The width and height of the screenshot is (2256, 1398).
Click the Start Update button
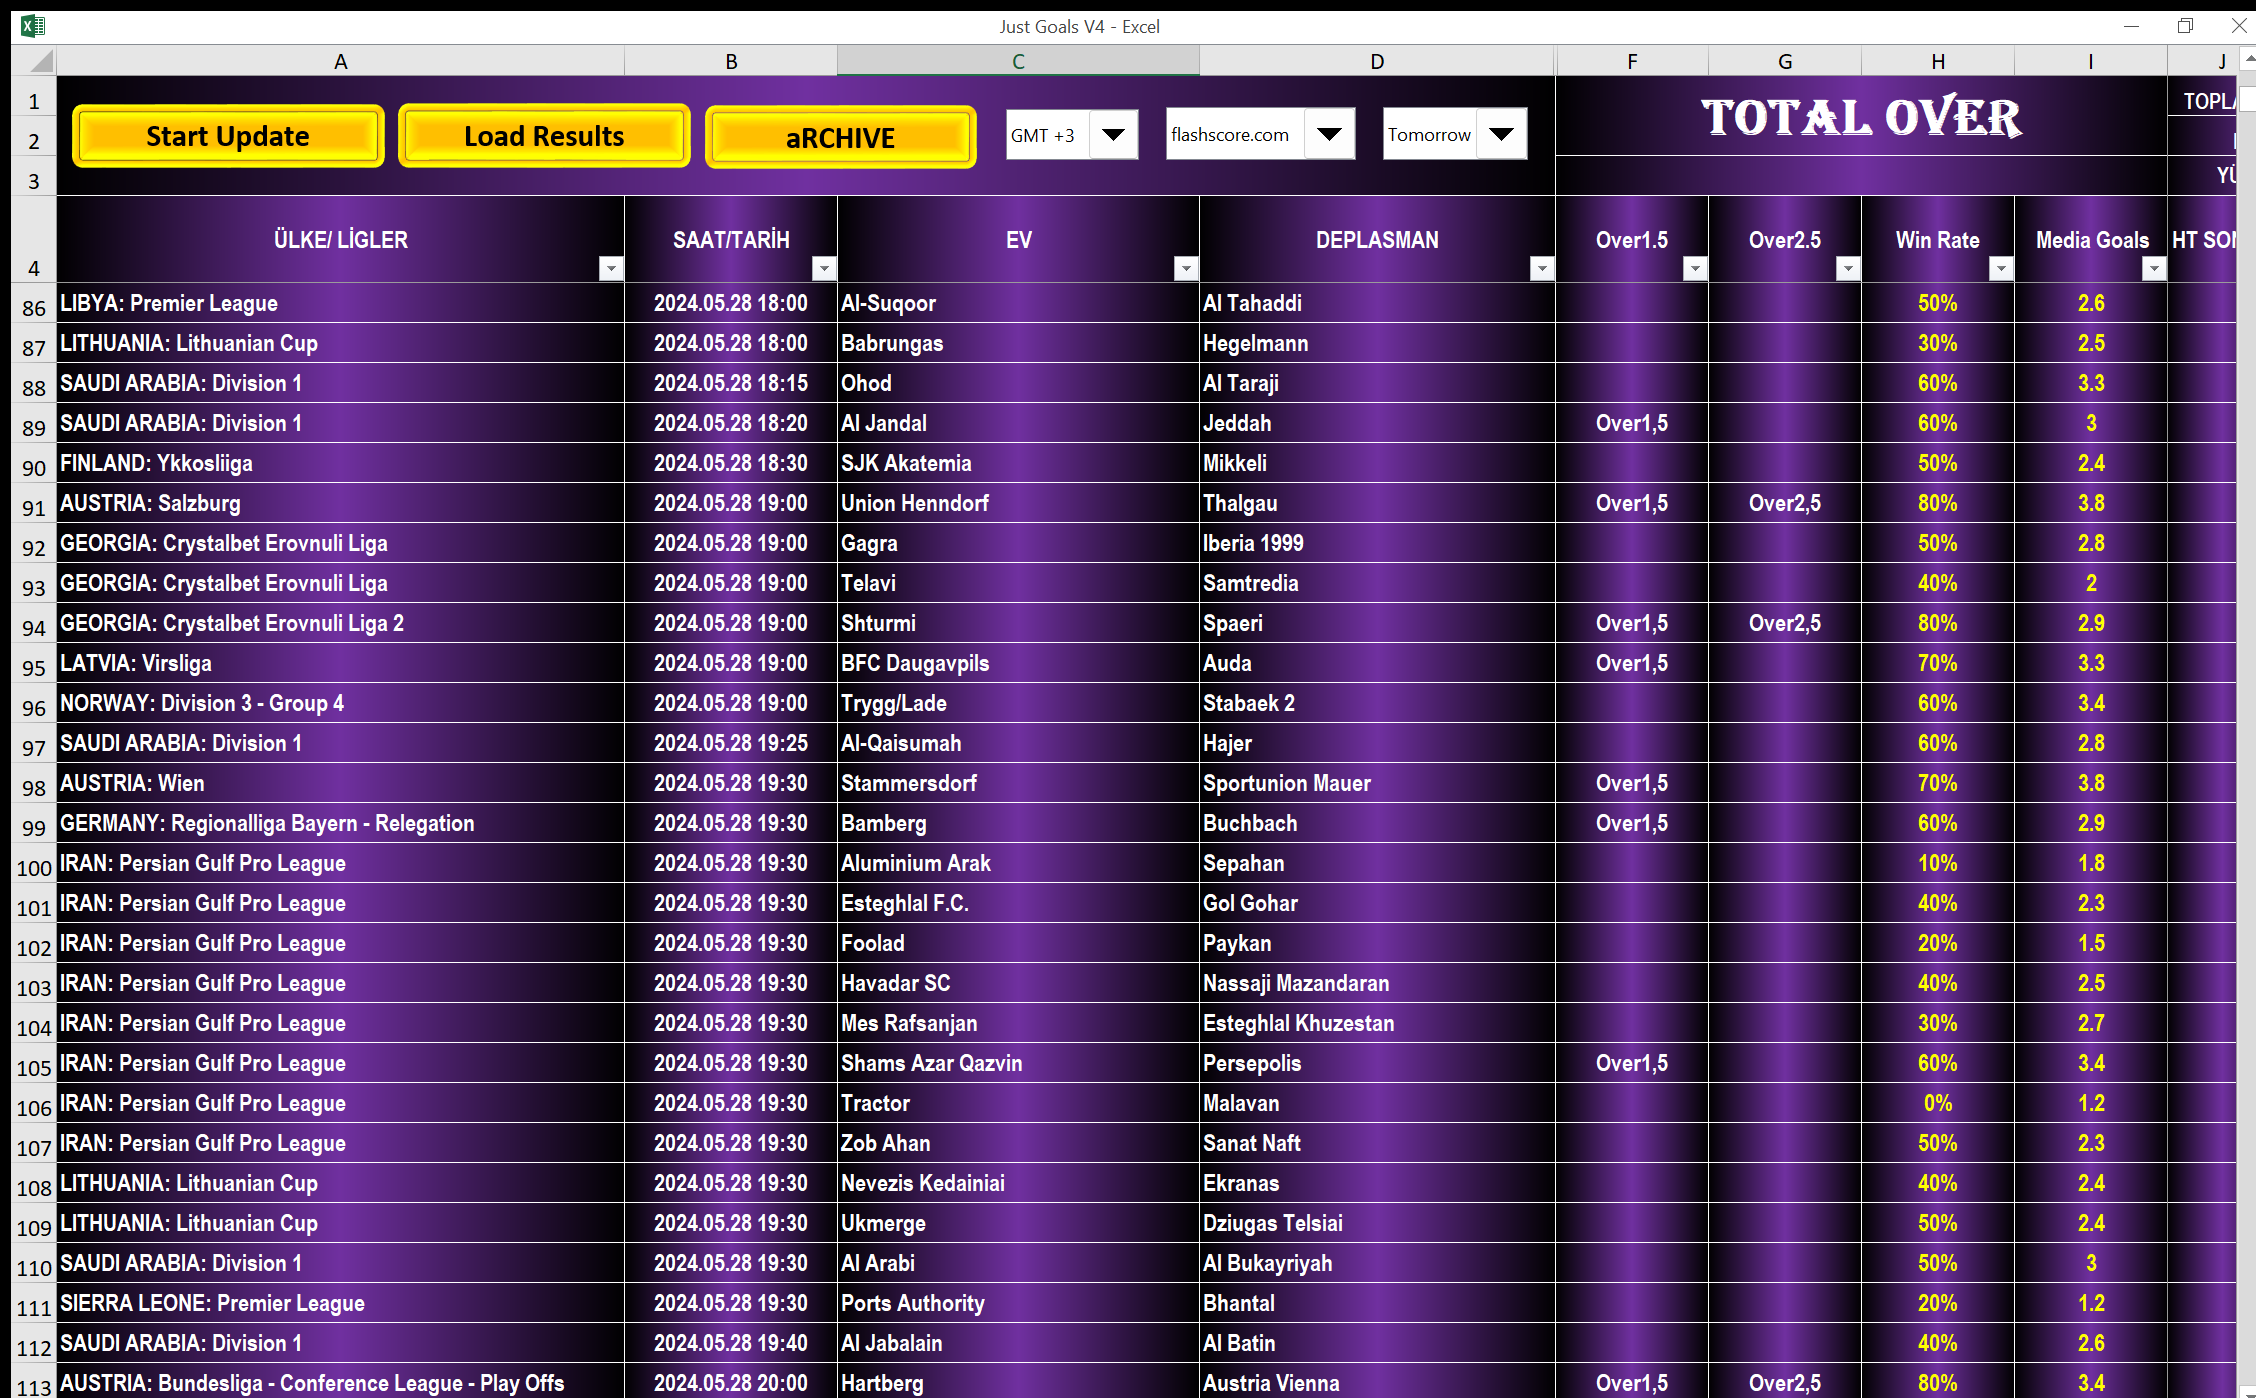[227, 136]
